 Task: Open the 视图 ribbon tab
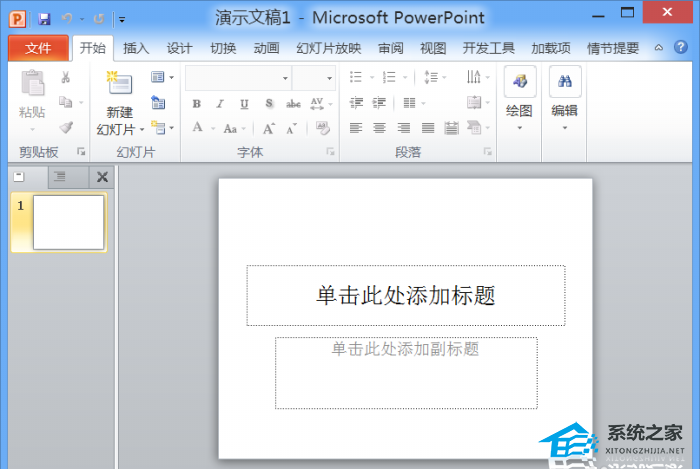pos(433,48)
